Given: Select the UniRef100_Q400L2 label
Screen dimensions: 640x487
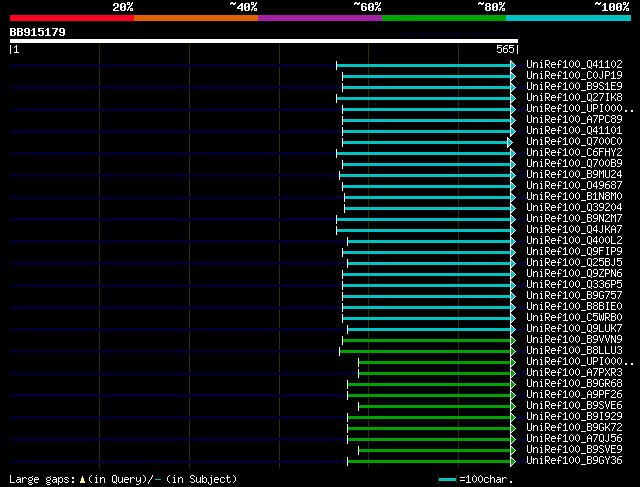Looking at the screenshot, I should click(x=574, y=241).
